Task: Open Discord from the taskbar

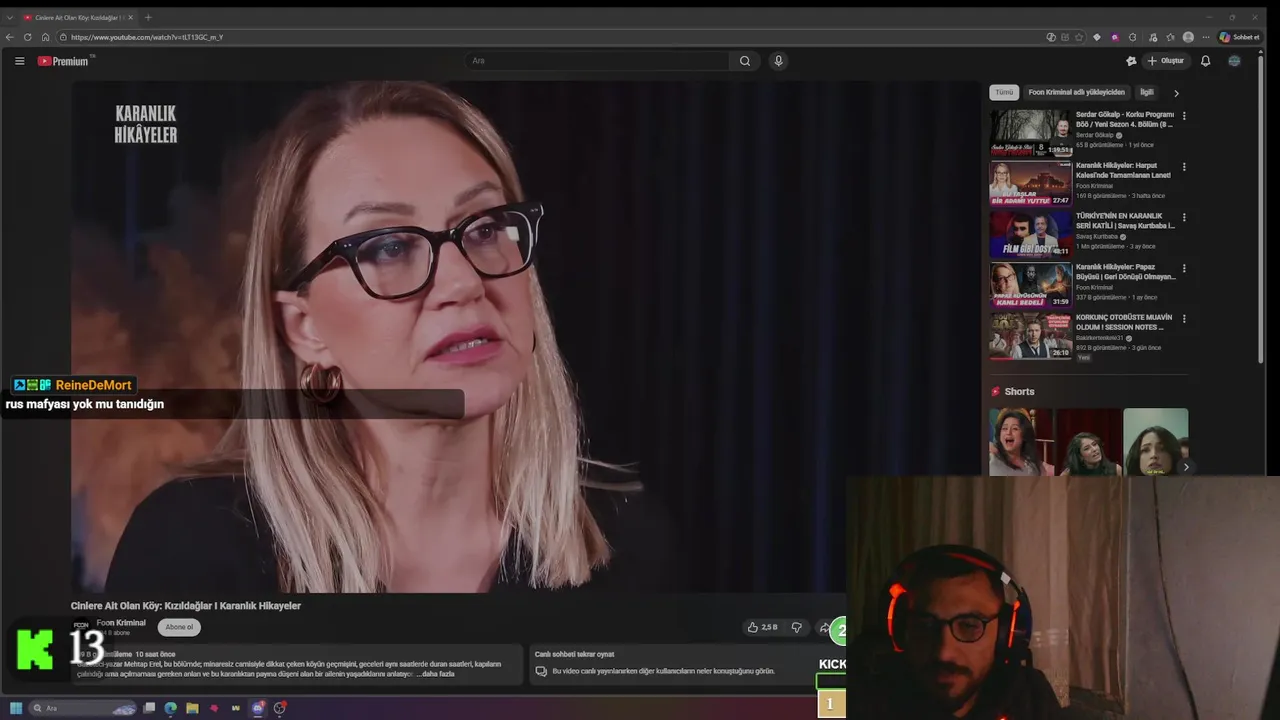Action: [x=258, y=708]
